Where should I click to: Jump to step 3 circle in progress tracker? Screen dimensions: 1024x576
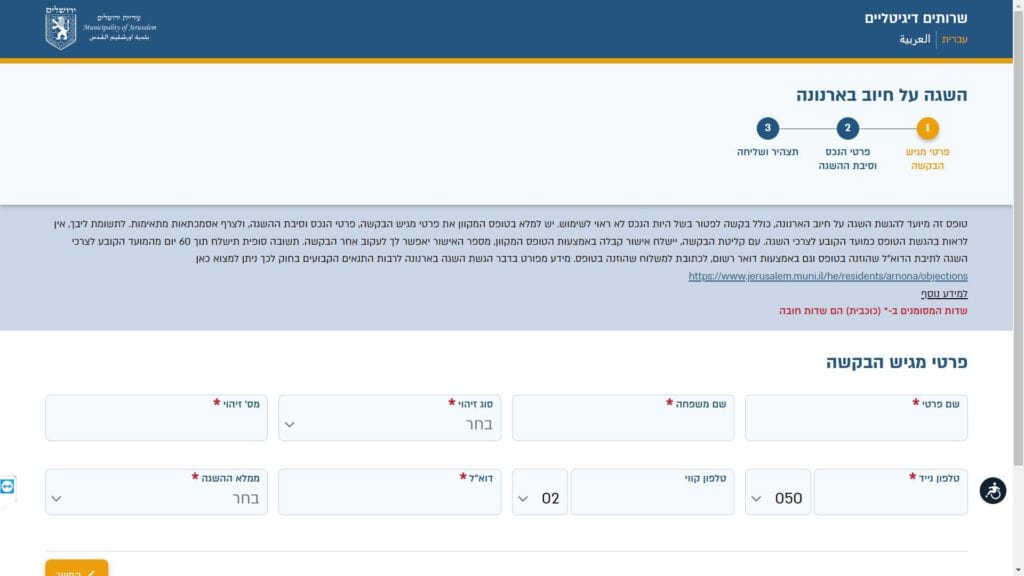(767, 128)
